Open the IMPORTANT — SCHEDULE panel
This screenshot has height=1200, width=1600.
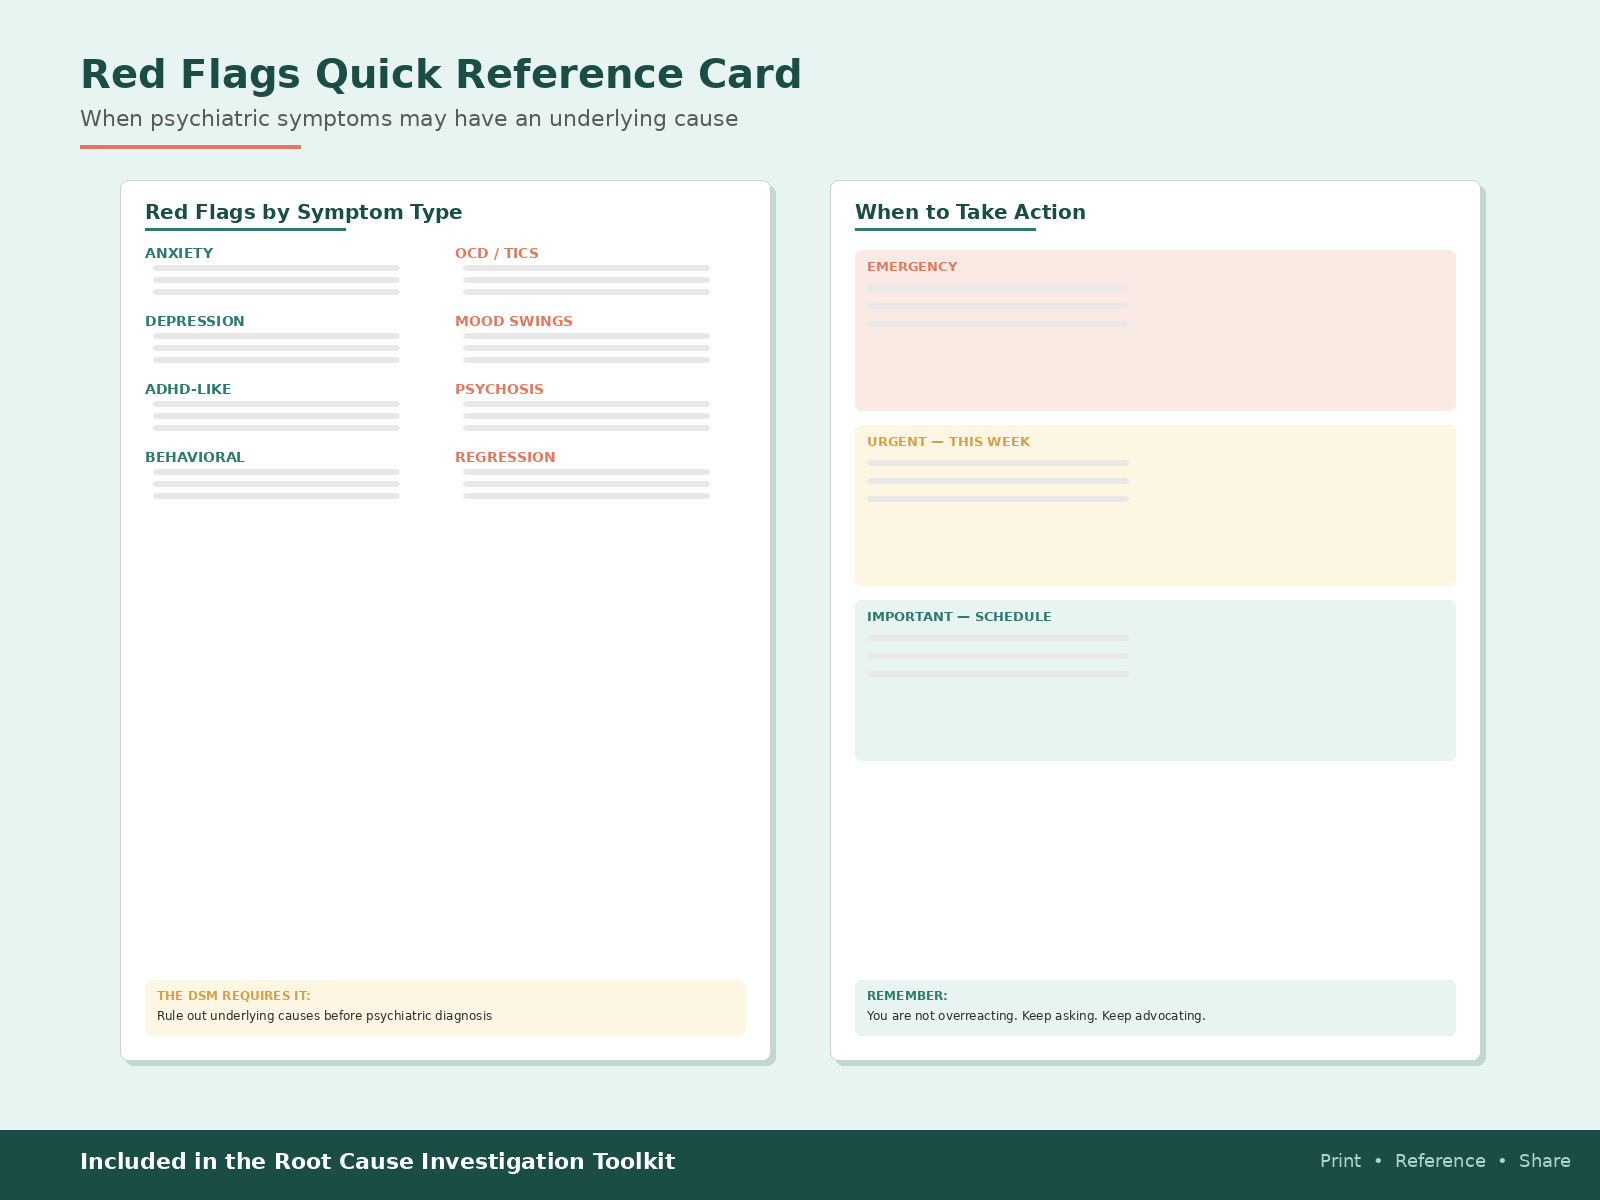(x=1155, y=680)
